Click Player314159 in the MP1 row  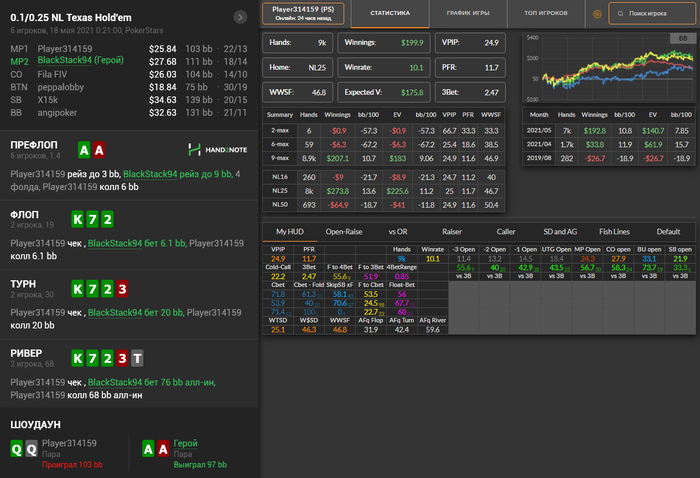tap(65, 49)
